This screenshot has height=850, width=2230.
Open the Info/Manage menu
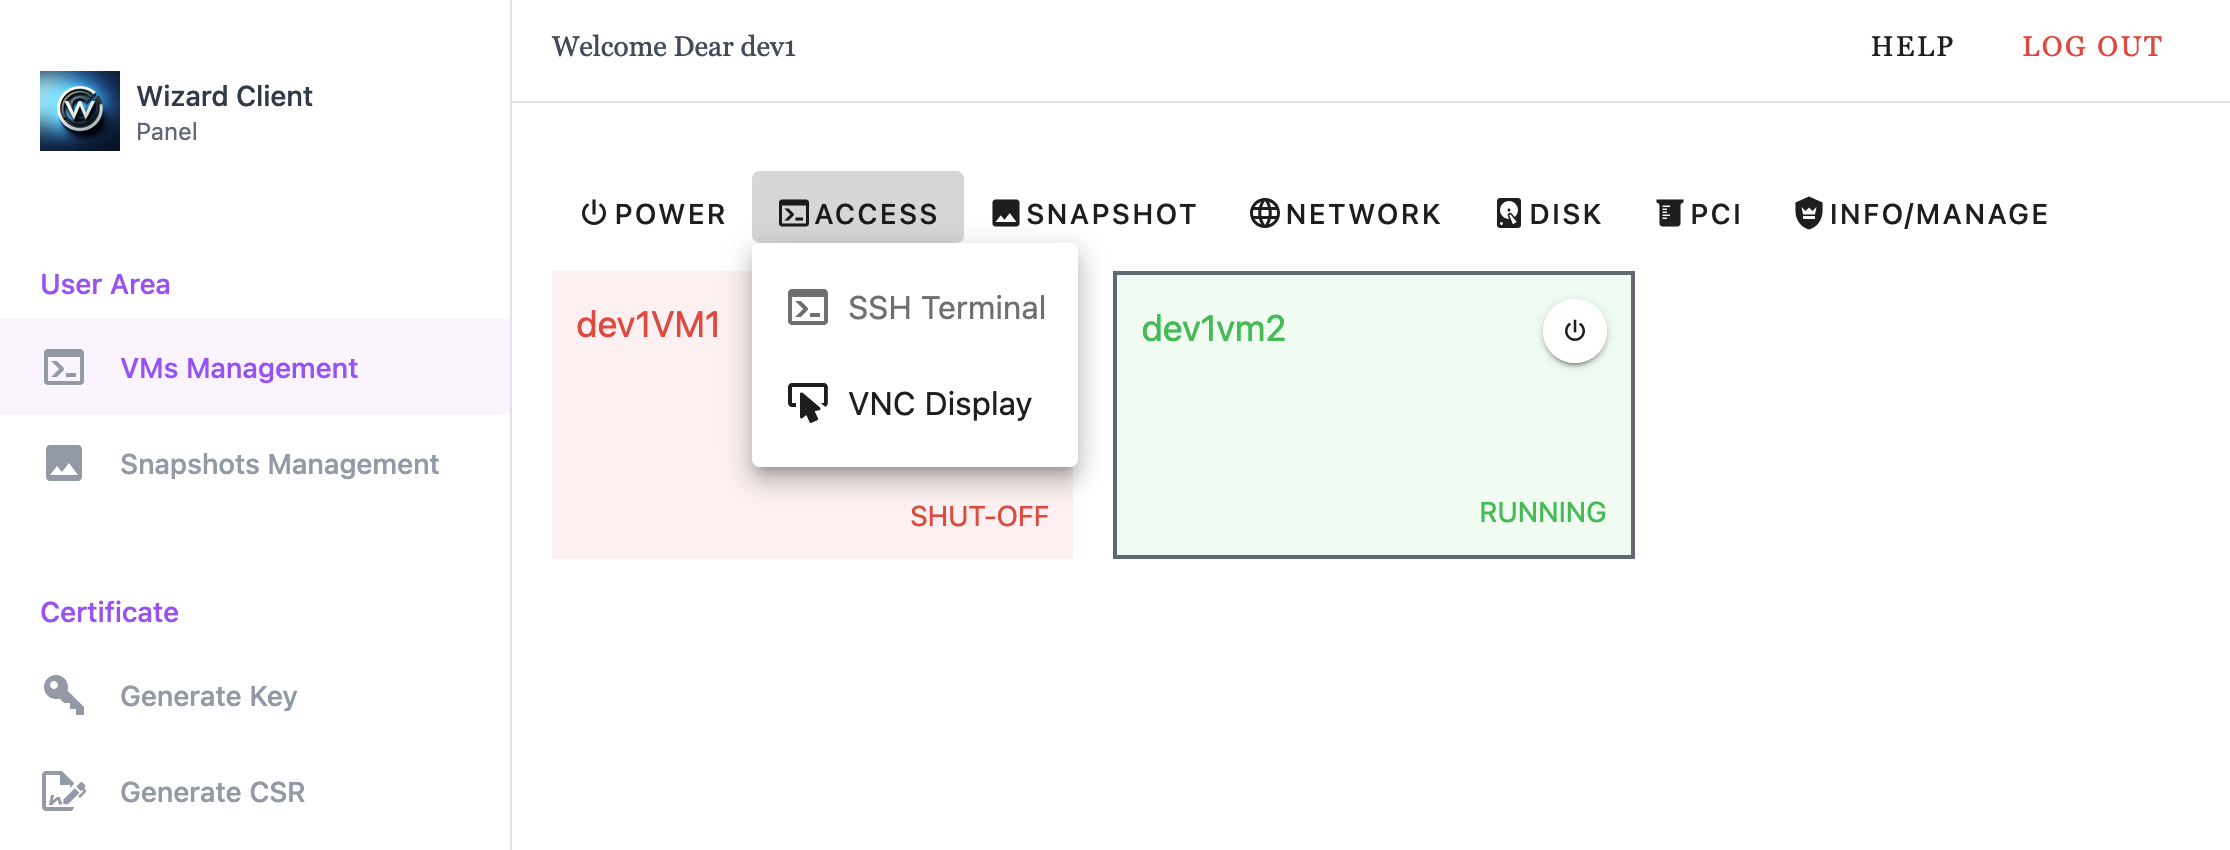tap(1921, 213)
